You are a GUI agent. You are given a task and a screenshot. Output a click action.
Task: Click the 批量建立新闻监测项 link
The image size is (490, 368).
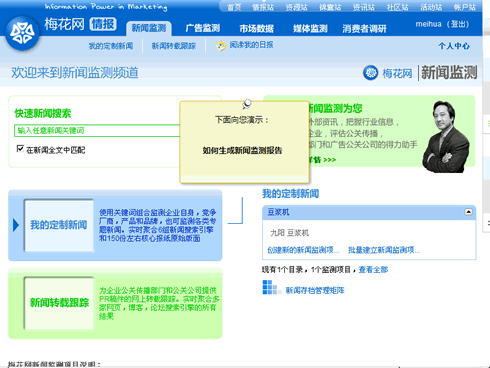click(x=384, y=250)
